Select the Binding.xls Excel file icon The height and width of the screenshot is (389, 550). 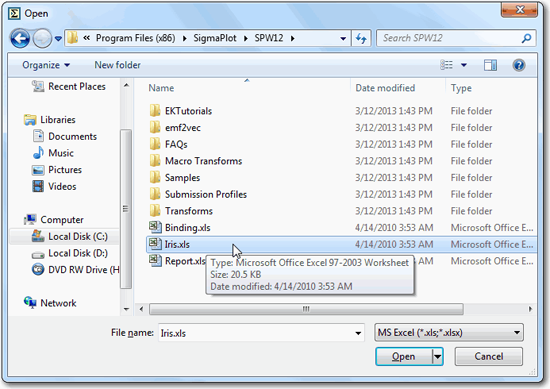point(155,227)
